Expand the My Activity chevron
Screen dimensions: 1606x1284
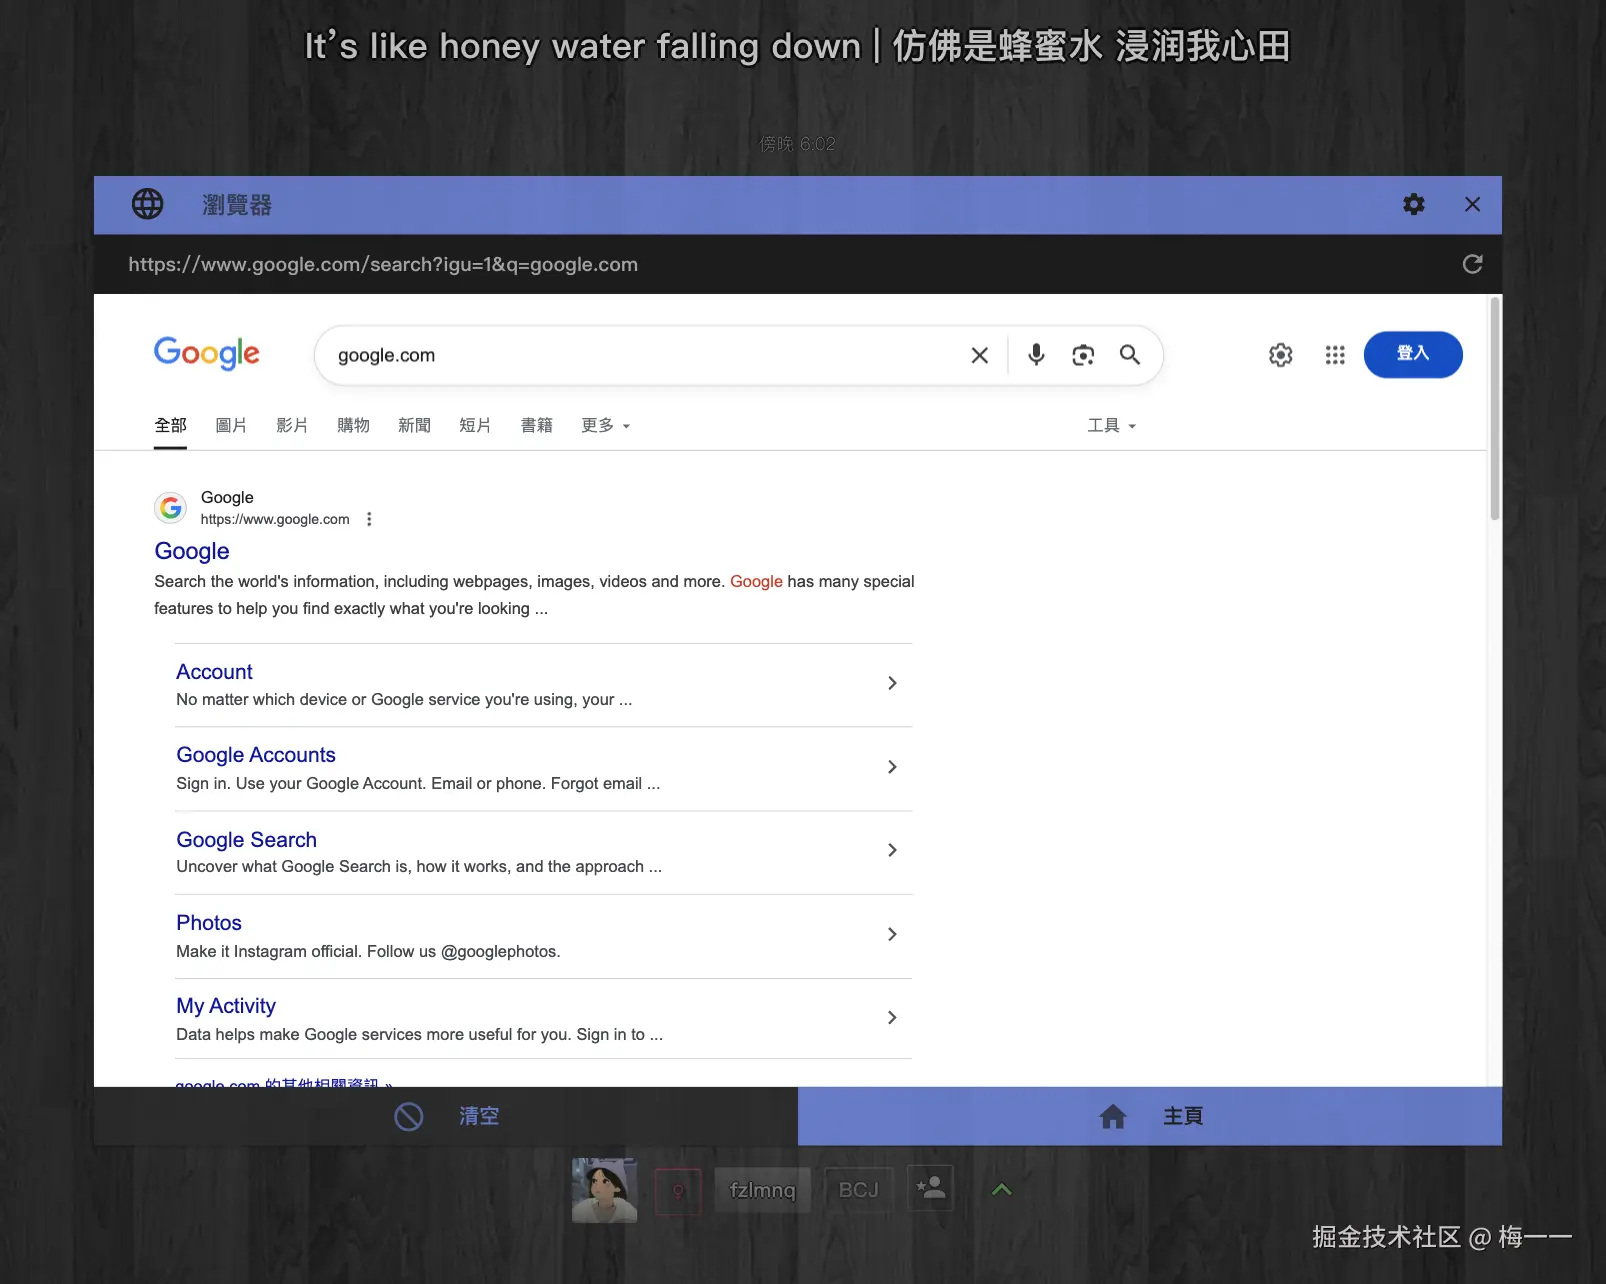[892, 1017]
